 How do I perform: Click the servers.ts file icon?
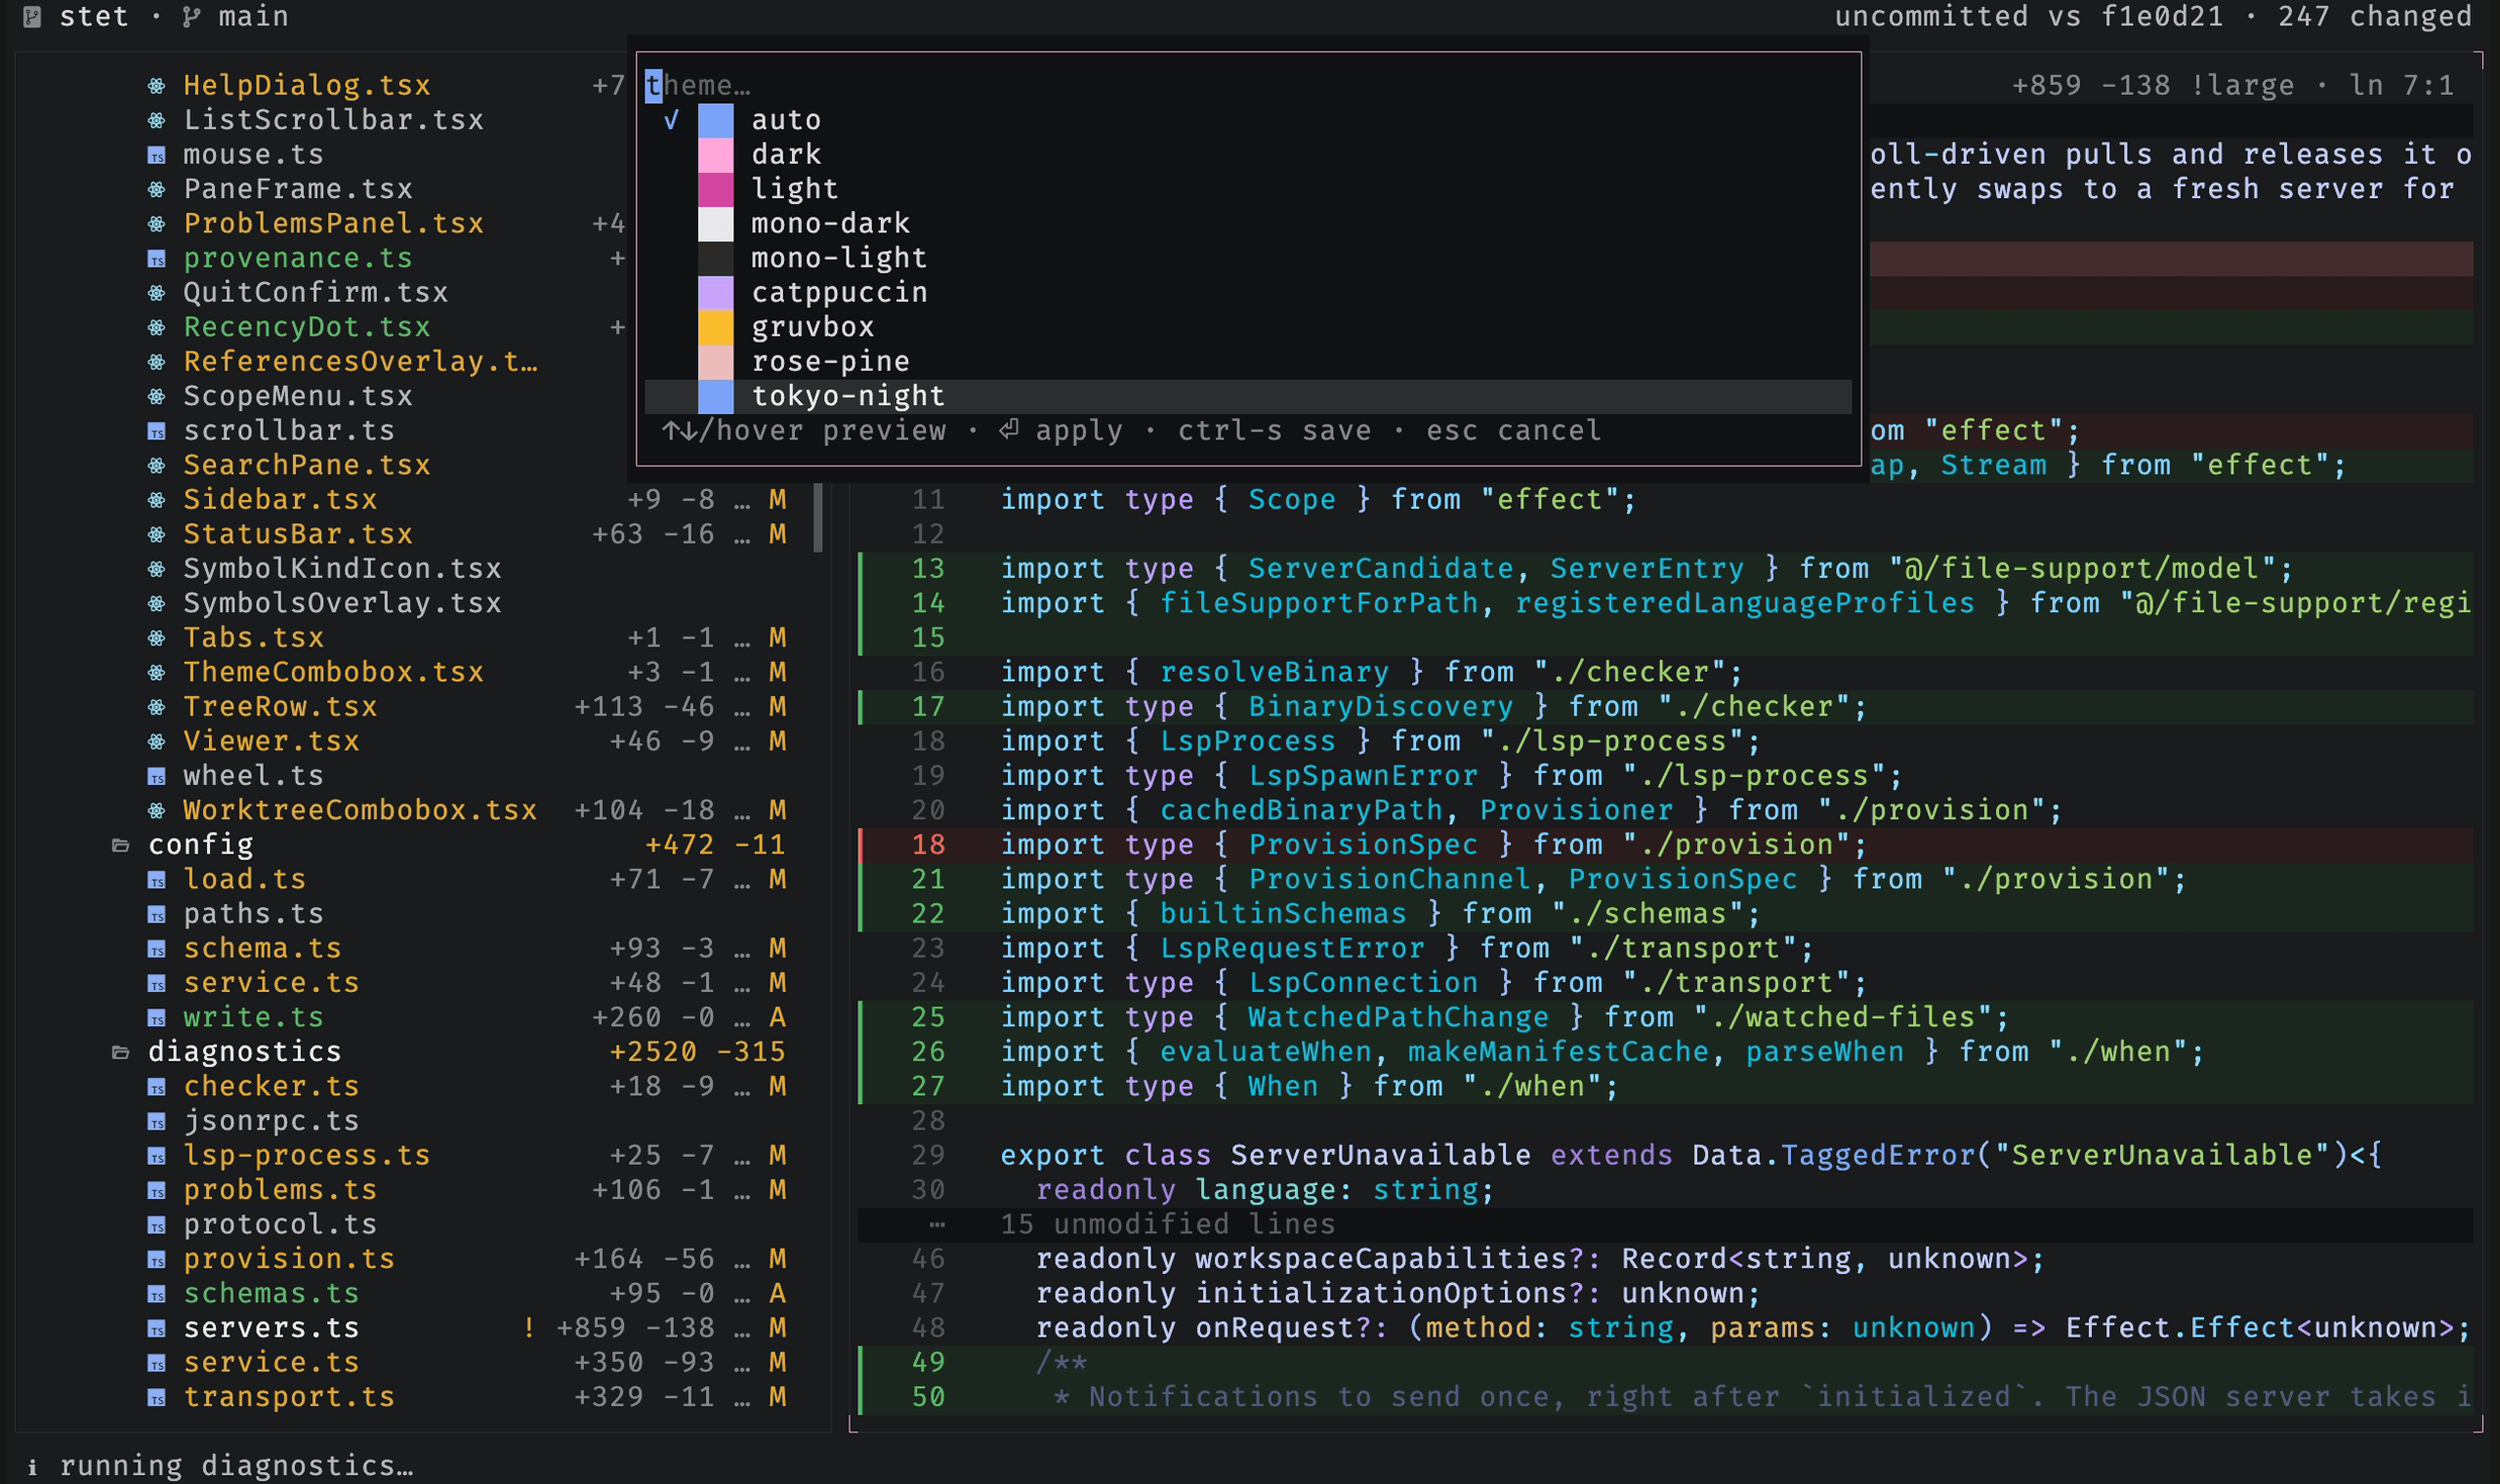point(157,1329)
